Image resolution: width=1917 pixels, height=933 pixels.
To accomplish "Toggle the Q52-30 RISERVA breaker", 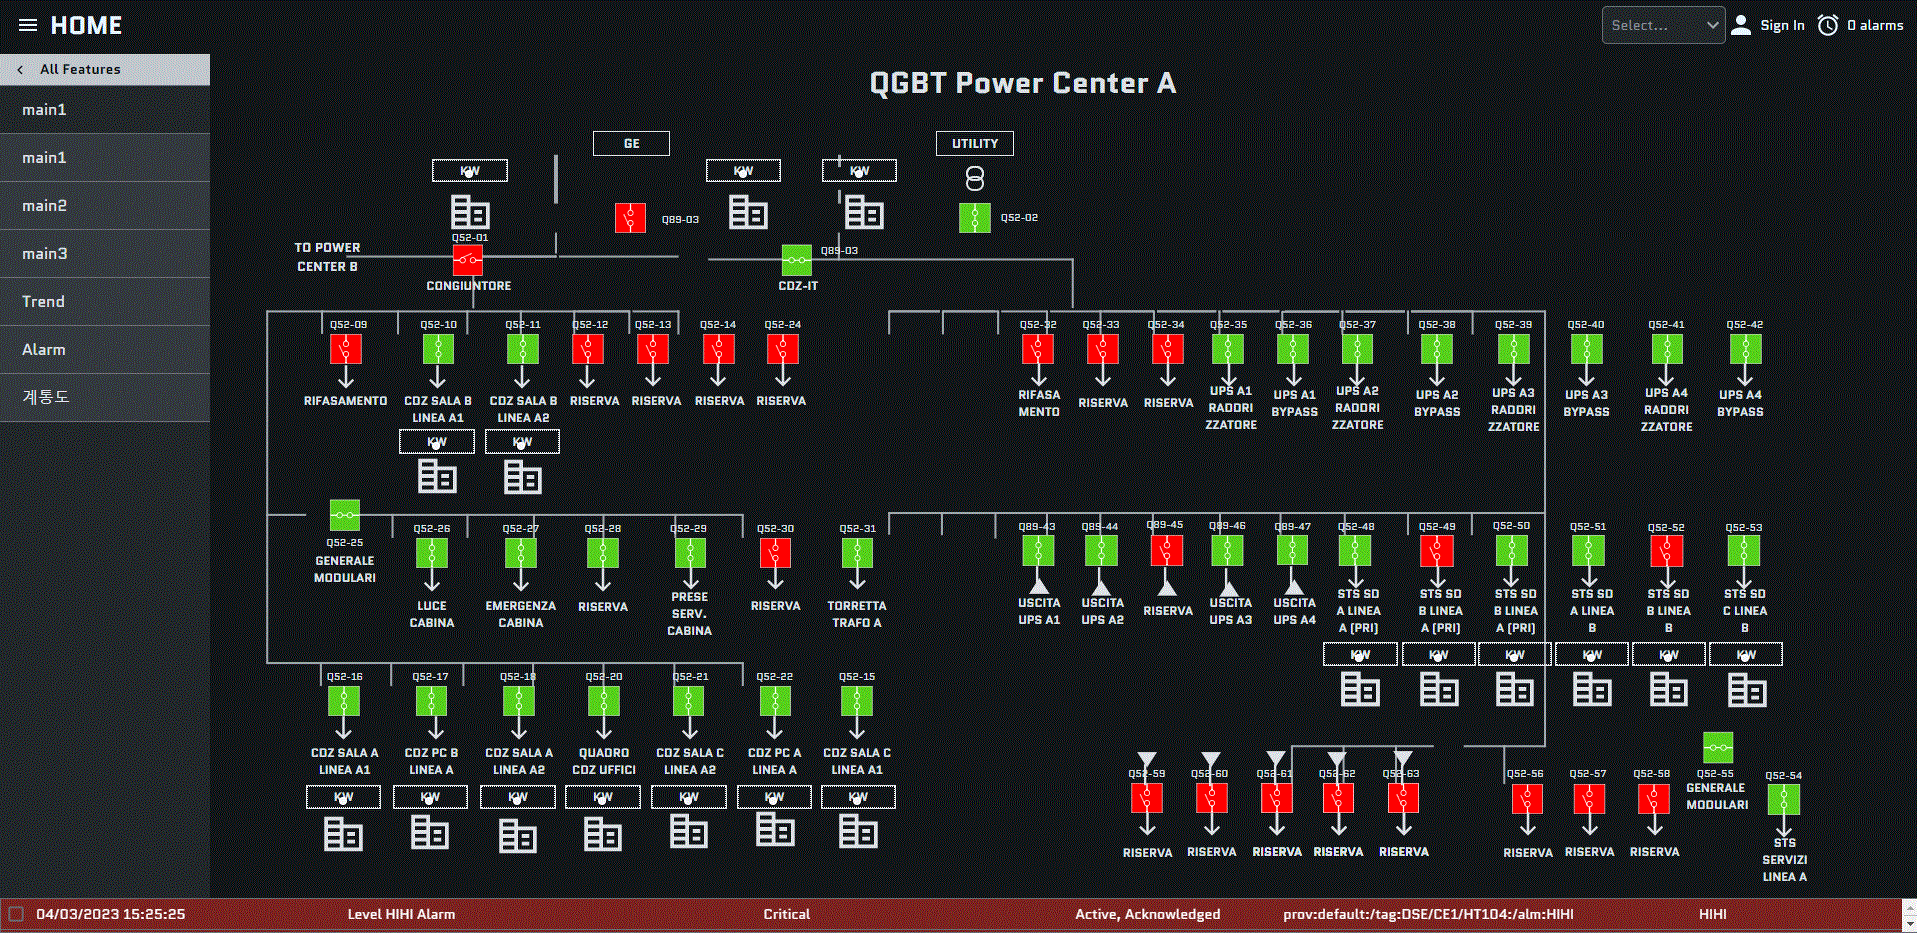I will (x=775, y=552).
